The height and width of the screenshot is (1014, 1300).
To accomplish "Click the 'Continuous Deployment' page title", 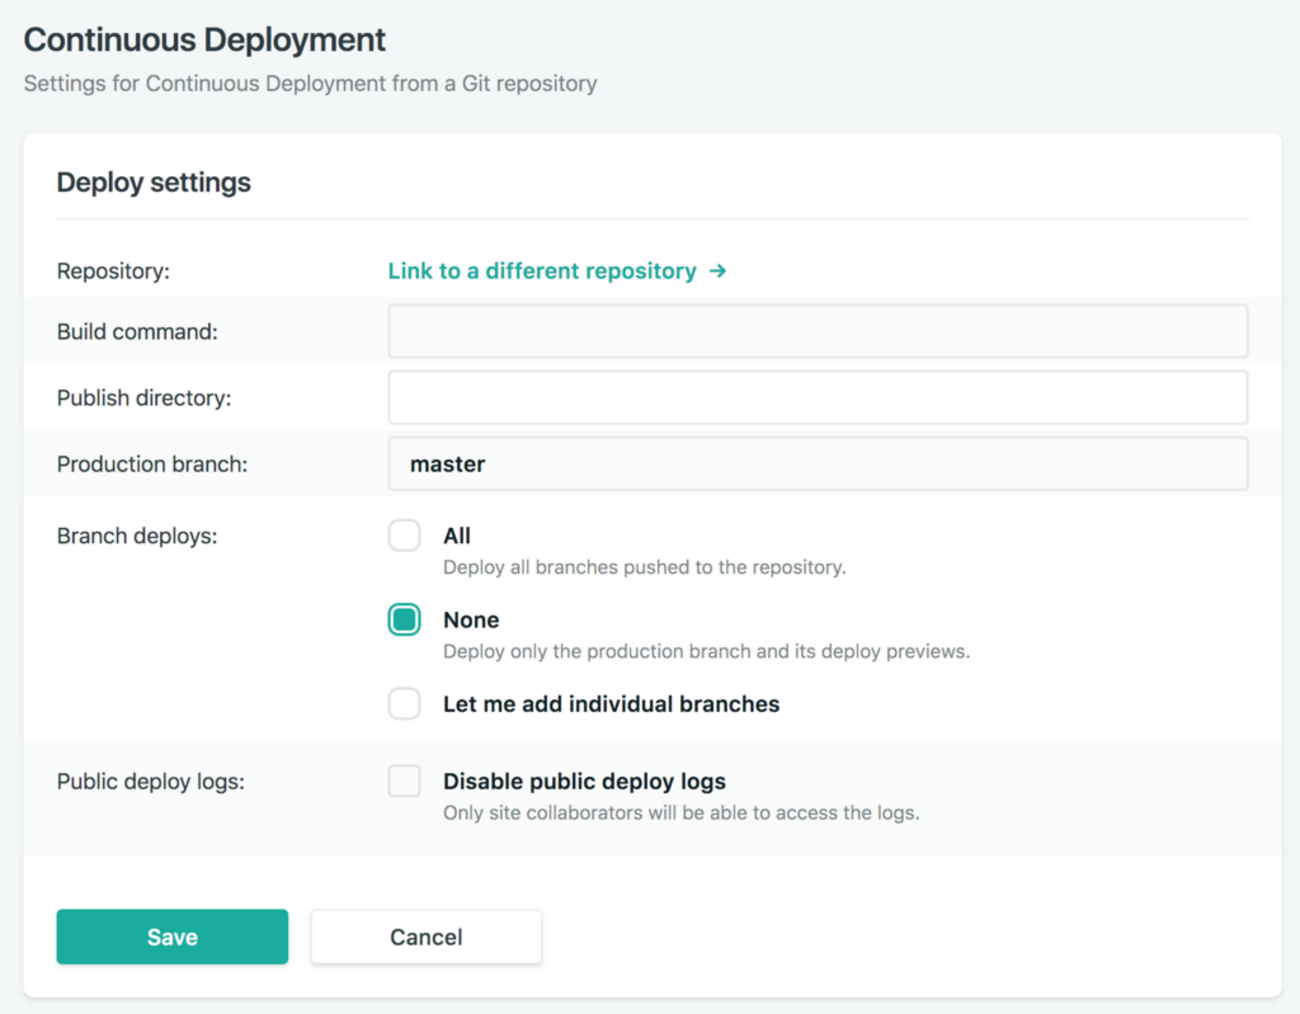I will pyautogui.click(x=205, y=40).
